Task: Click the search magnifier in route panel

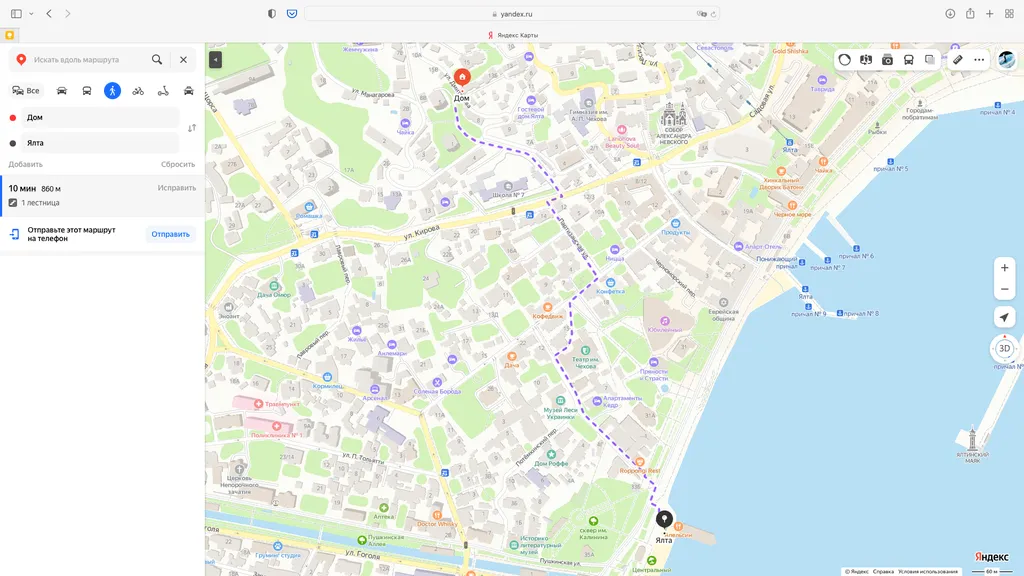Action: coord(156,59)
